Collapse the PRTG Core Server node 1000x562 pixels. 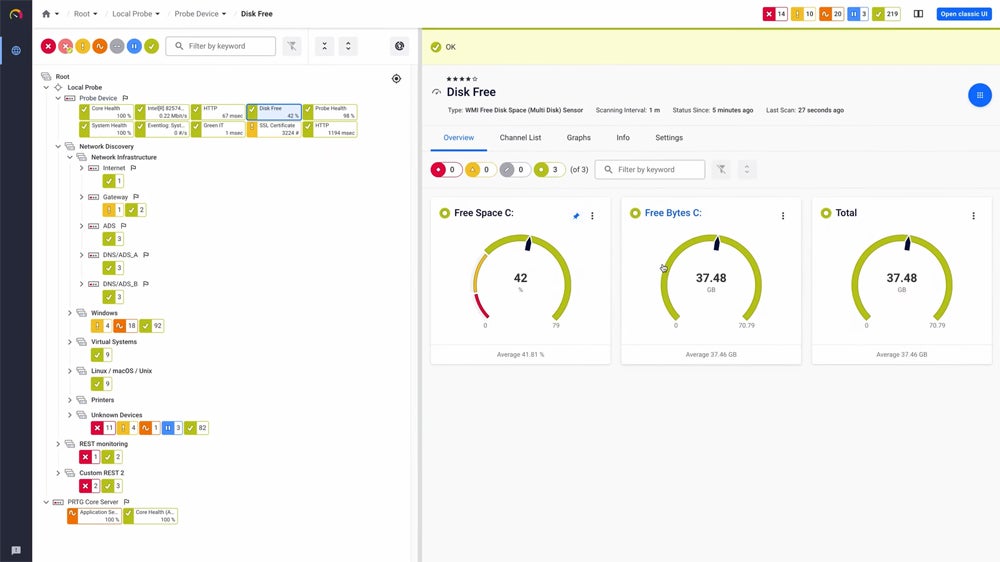coord(46,502)
